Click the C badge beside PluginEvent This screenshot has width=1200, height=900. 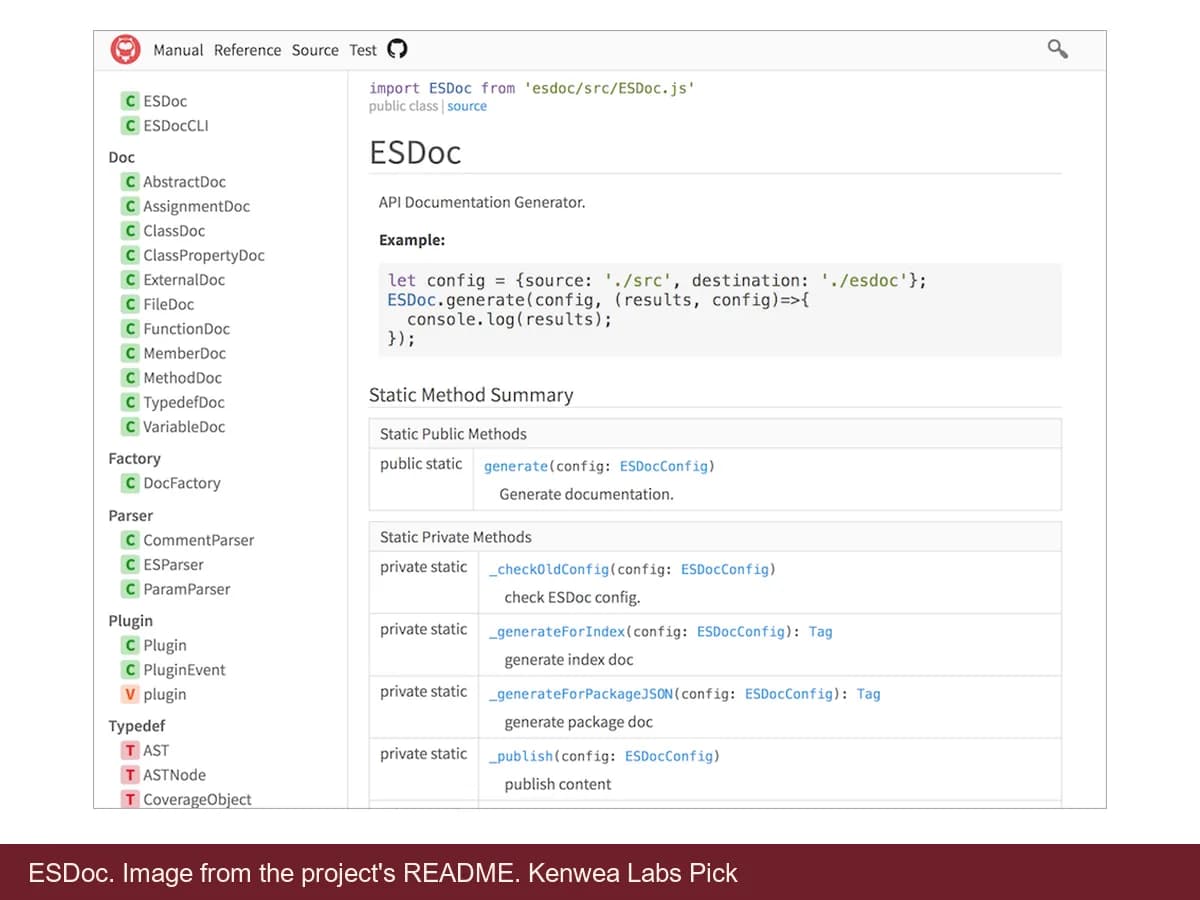pos(130,670)
